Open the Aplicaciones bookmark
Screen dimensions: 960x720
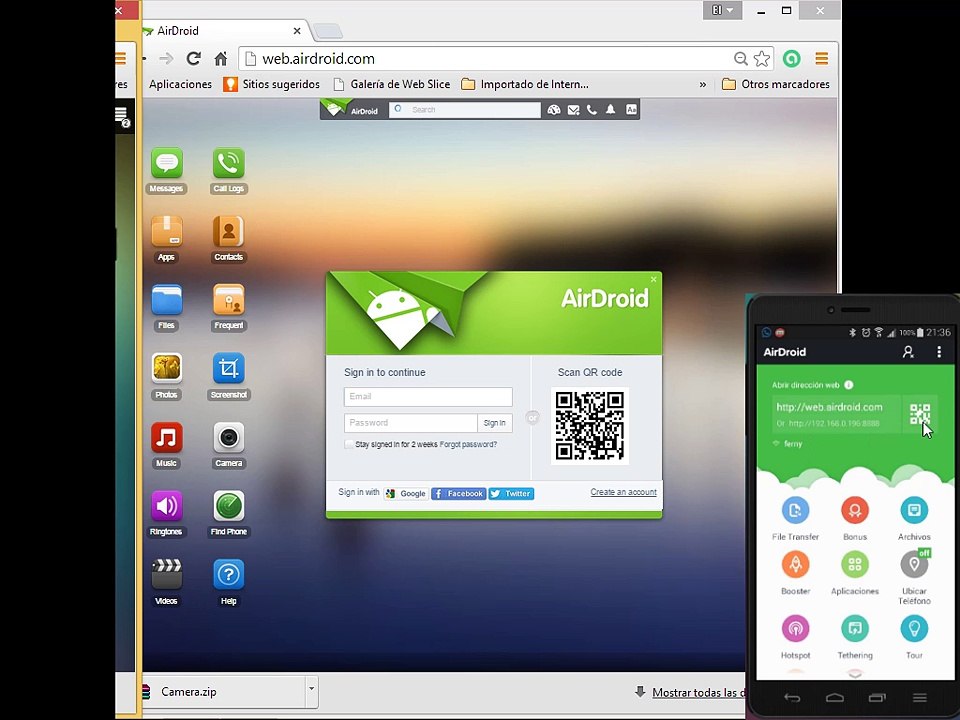[180, 84]
